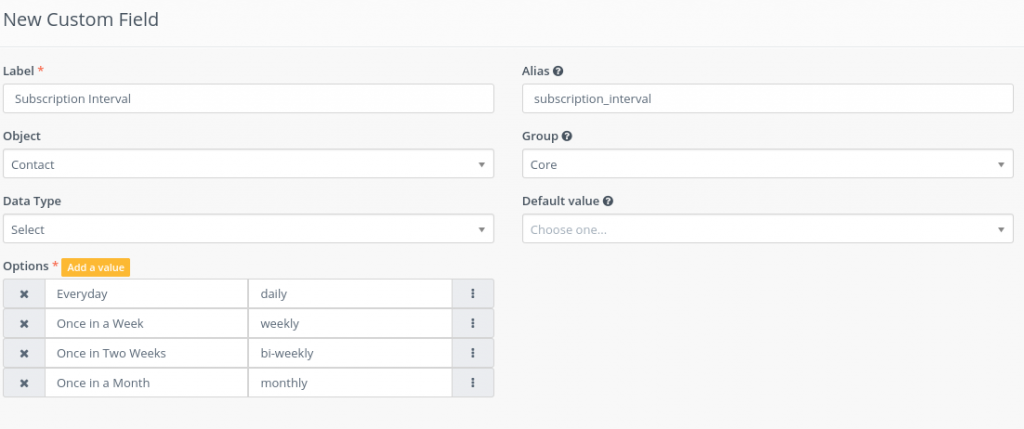Show help tooltip next to Group
The image size is (1024, 429).
click(x=567, y=136)
